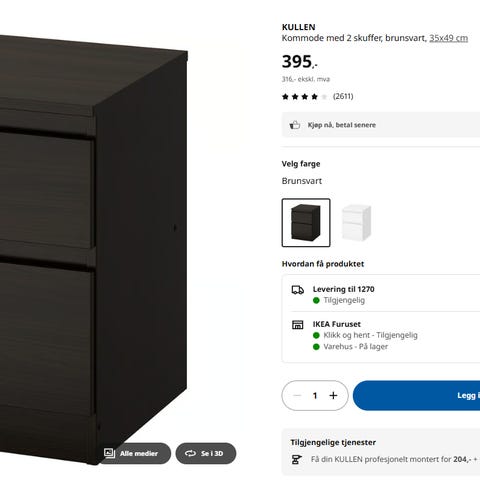Viewport: 480px width, 480px height.
Task: Click the rotate icon on Se i 3D
Action: pyautogui.click(x=190, y=453)
